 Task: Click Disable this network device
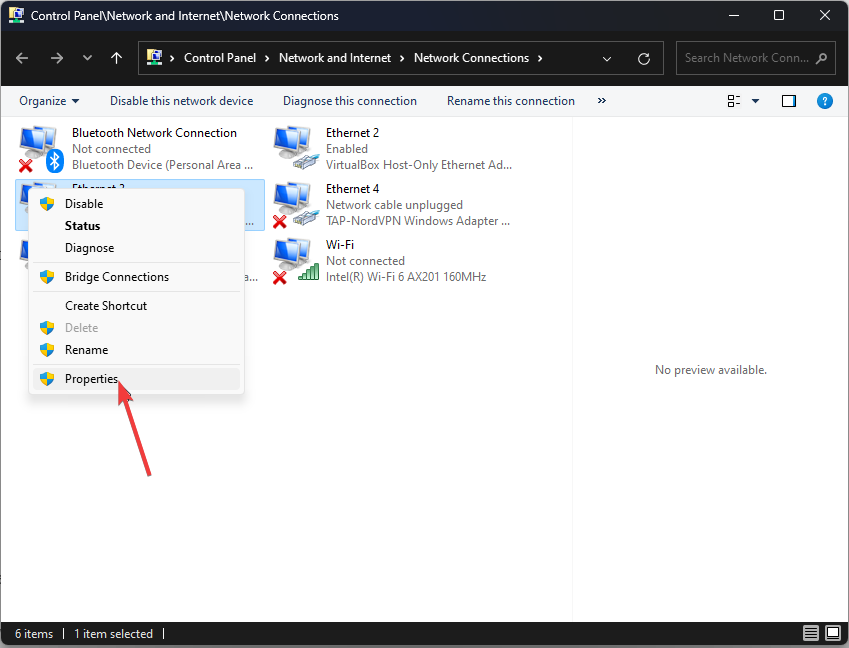(181, 101)
